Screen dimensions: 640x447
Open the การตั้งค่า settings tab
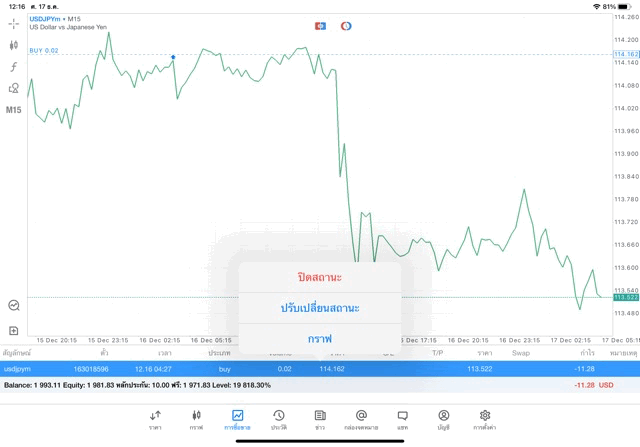pos(485,419)
